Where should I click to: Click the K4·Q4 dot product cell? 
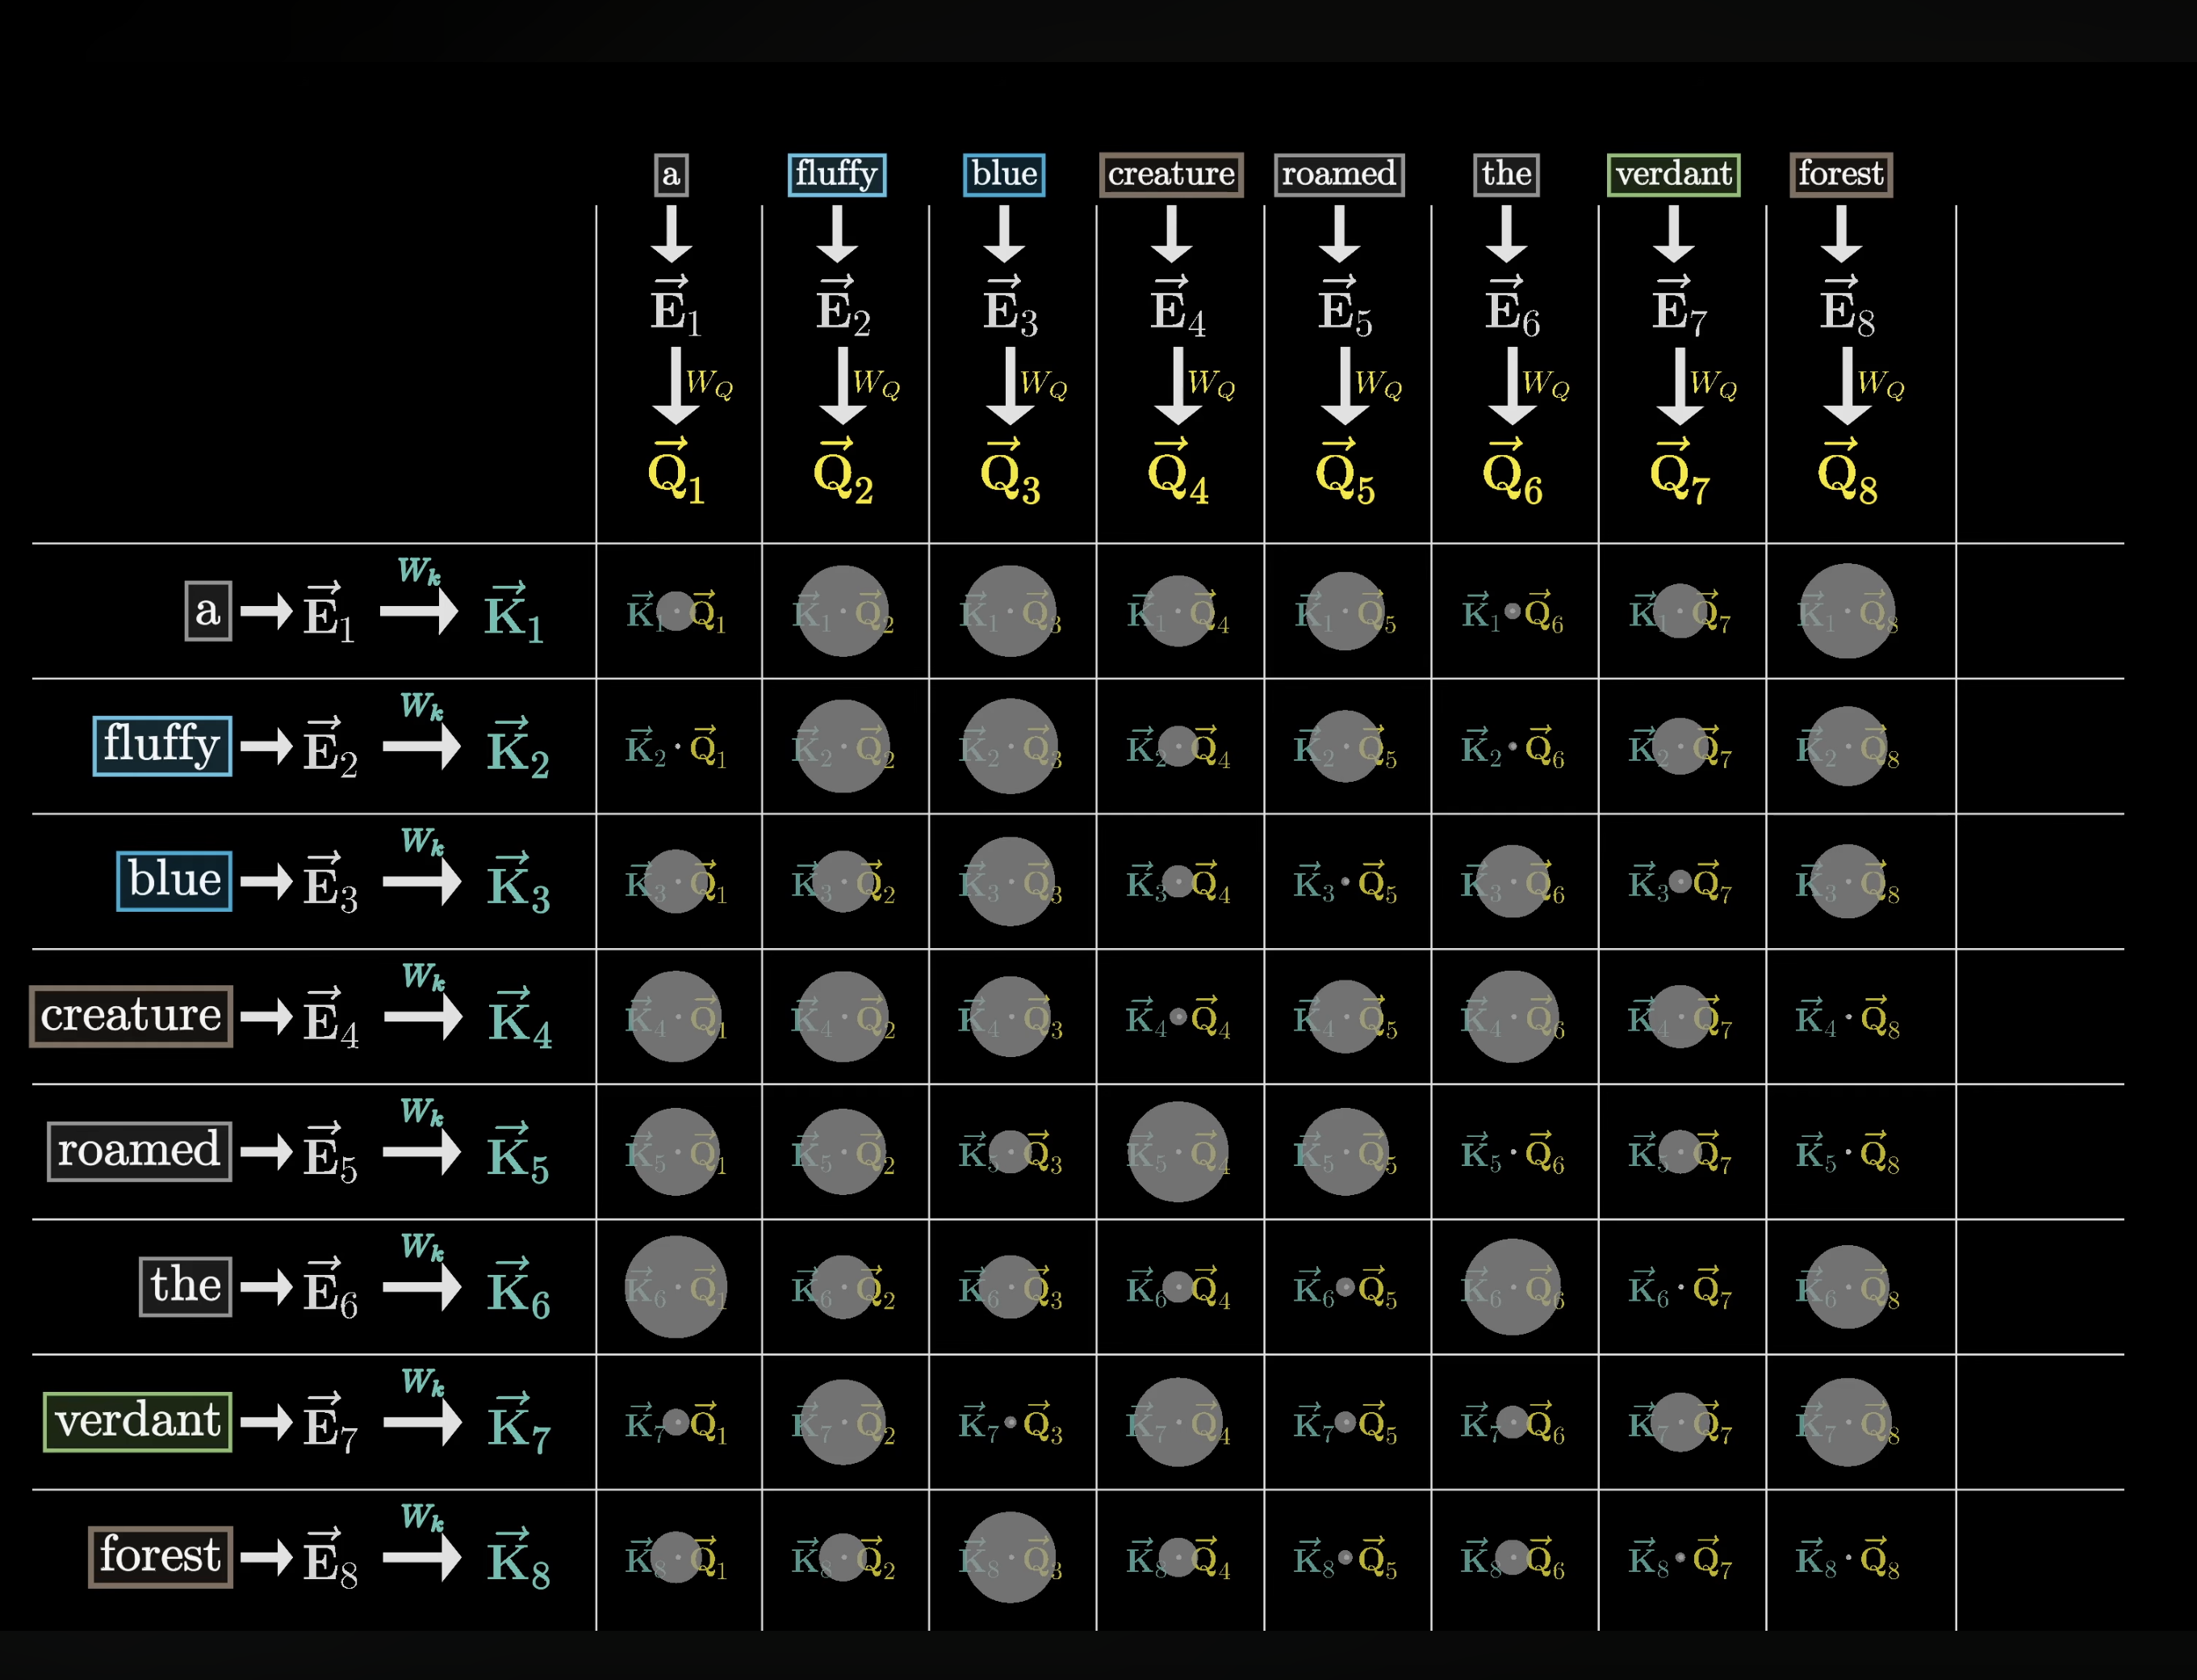point(1178,1017)
